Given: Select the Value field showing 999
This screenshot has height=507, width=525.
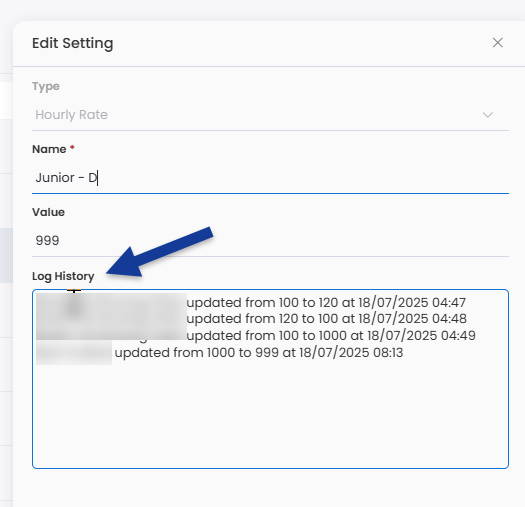Looking at the screenshot, I should click(270, 240).
